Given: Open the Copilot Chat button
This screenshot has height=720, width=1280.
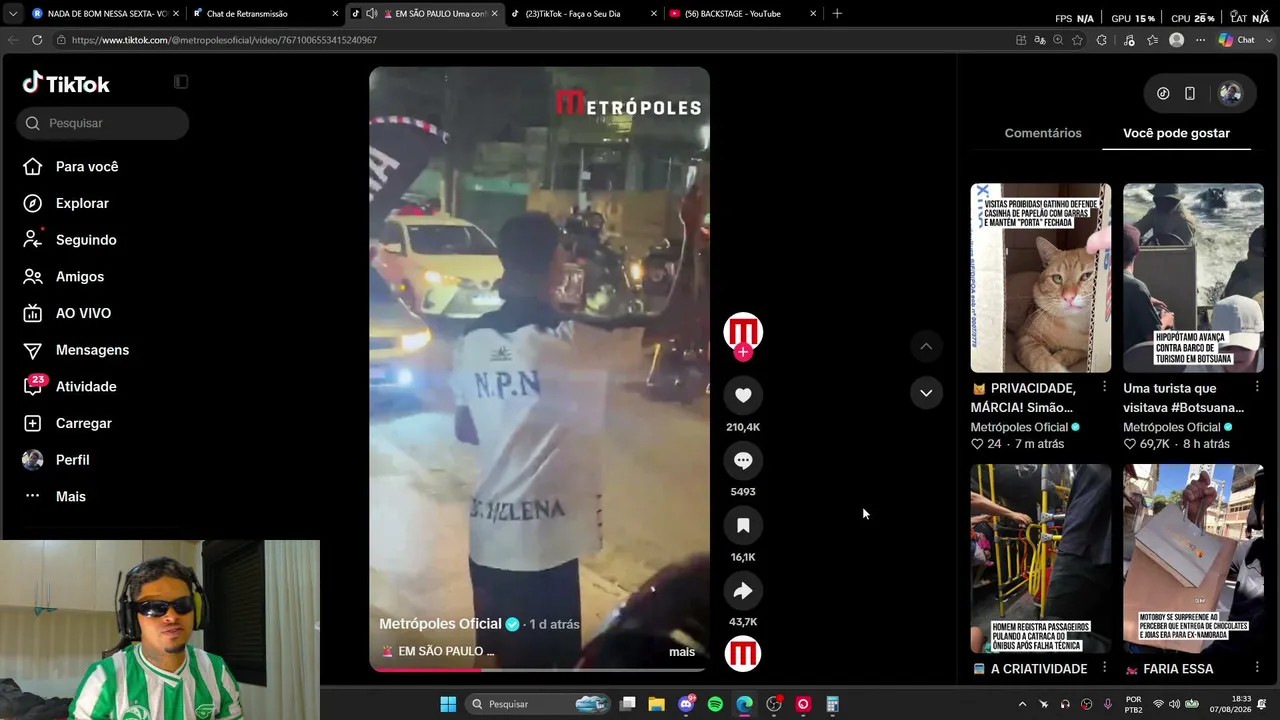Looking at the screenshot, I should (1237, 40).
